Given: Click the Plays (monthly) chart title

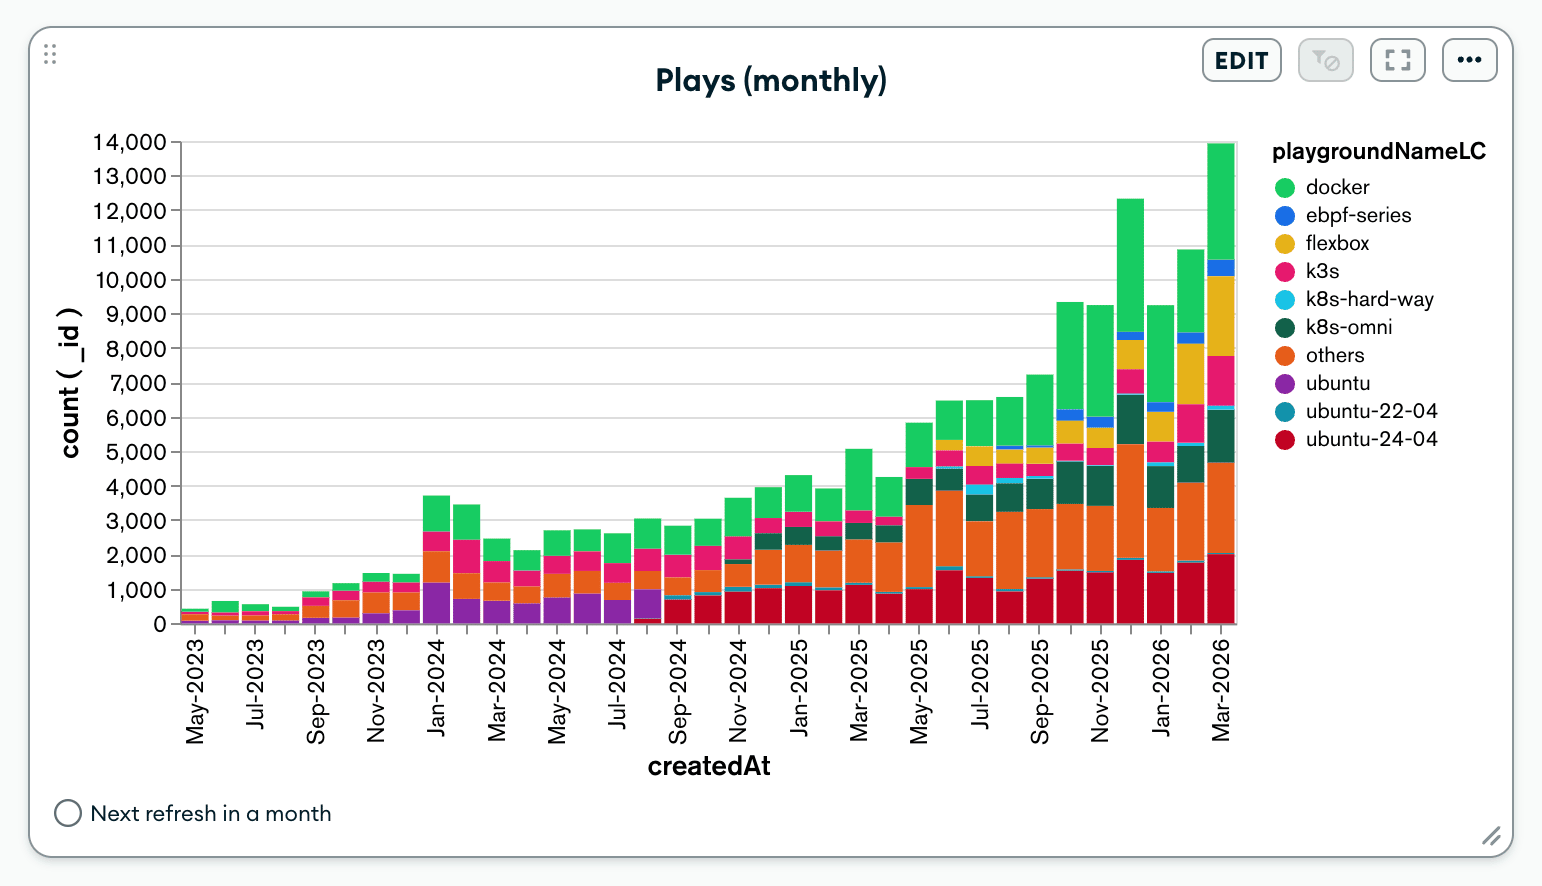Looking at the screenshot, I should pos(770,80).
